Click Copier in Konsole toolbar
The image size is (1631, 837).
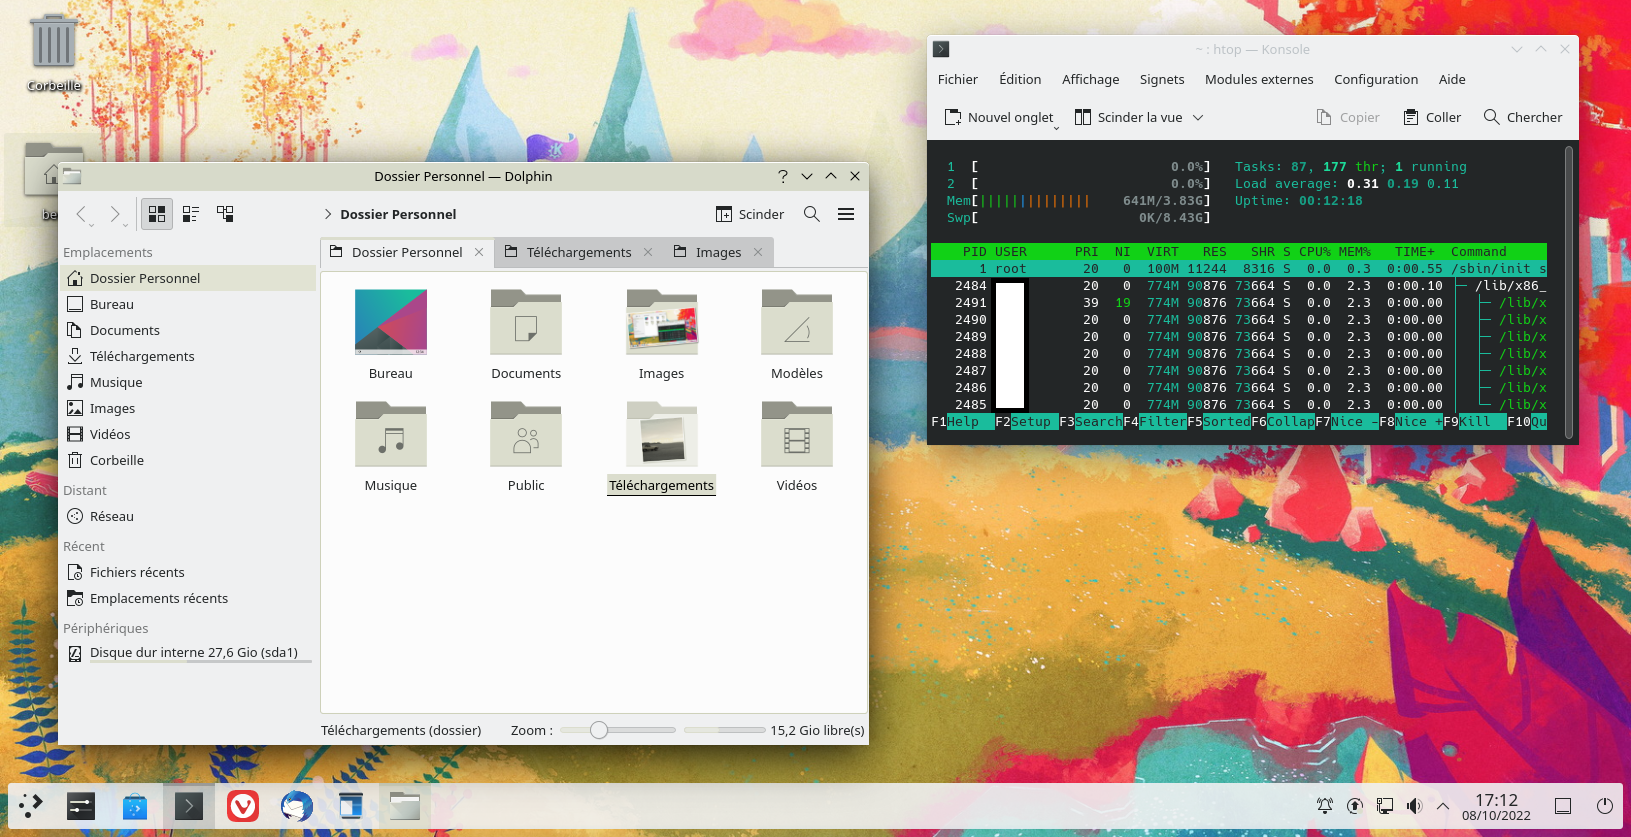click(1348, 117)
